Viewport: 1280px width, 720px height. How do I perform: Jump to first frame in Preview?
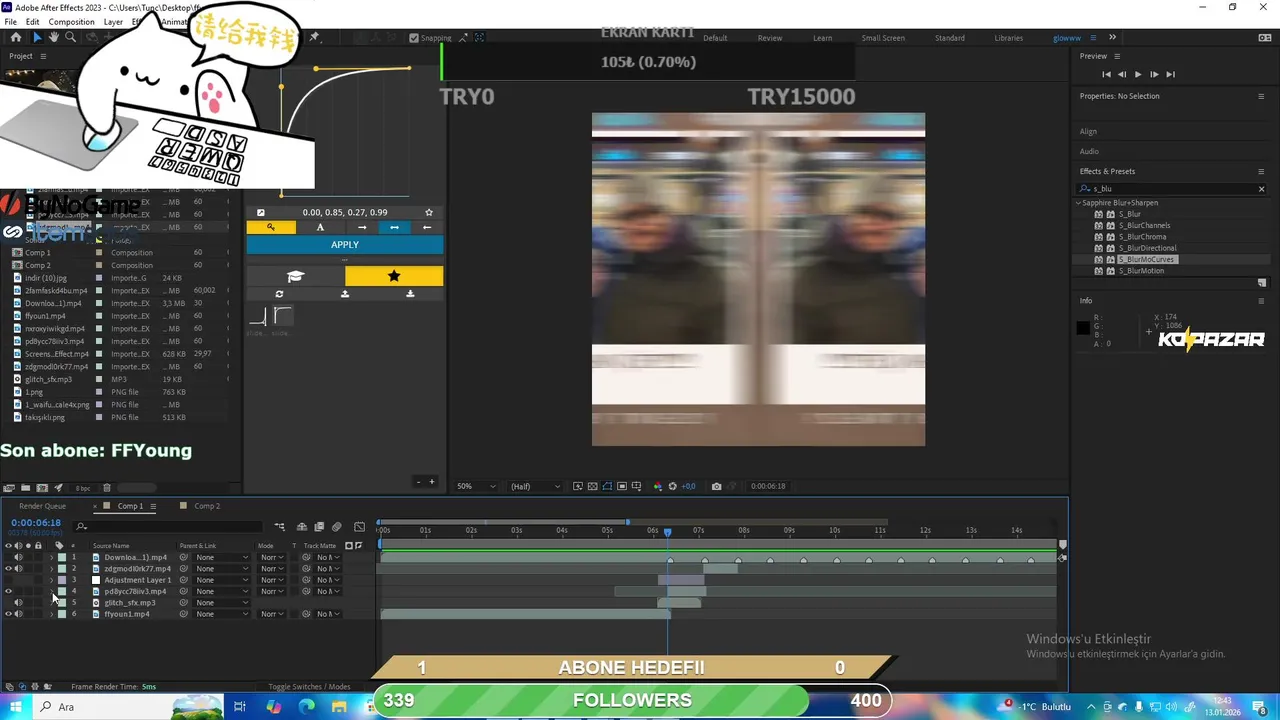coord(1106,74)
